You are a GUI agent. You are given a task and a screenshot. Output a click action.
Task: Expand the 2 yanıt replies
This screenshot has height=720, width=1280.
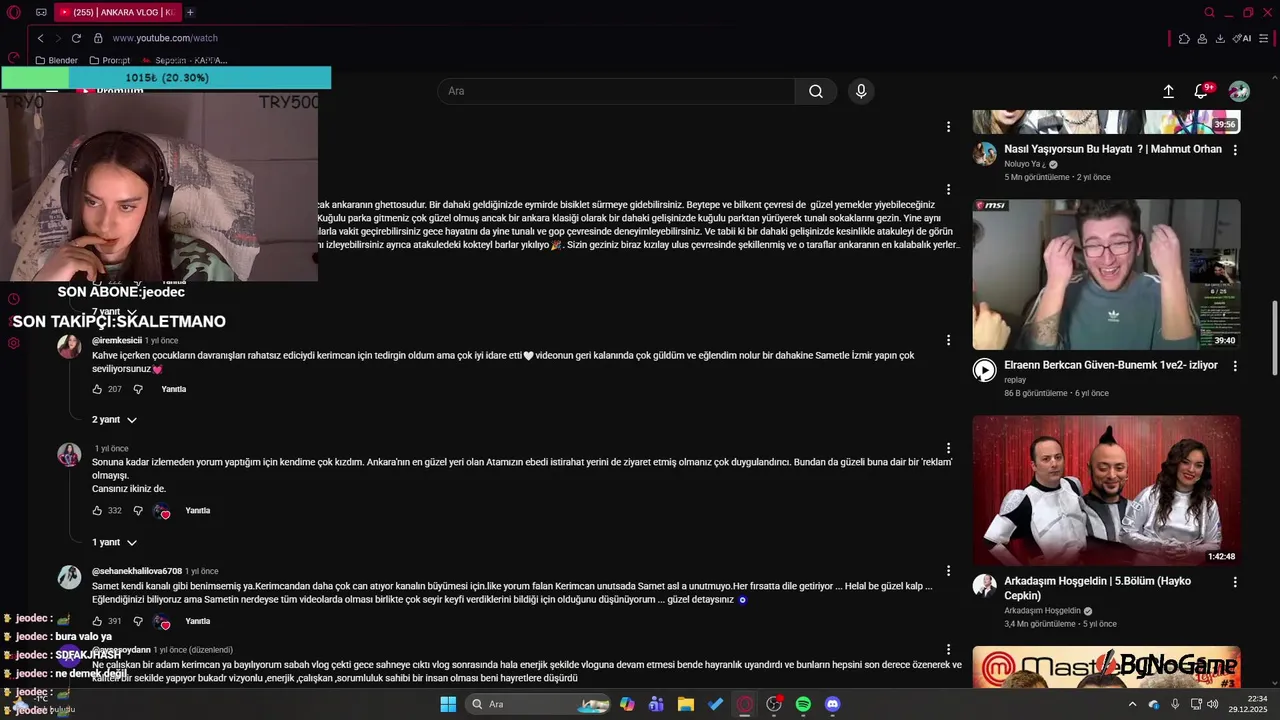[x=114, y=420]
